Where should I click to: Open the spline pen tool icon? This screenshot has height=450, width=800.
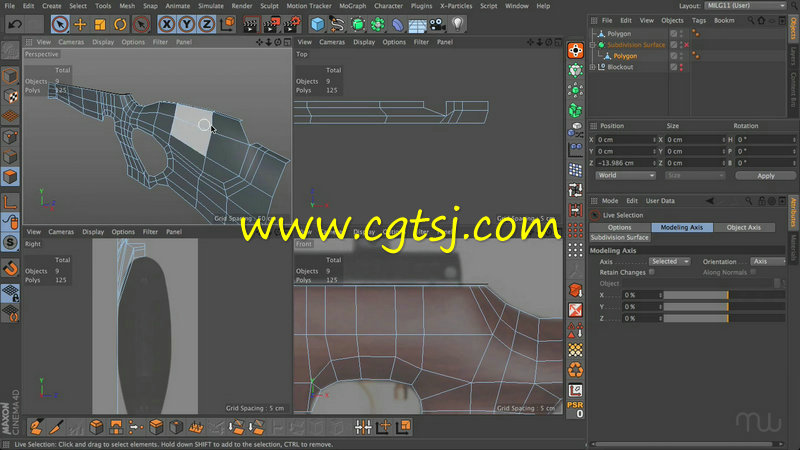click(337, 24)
